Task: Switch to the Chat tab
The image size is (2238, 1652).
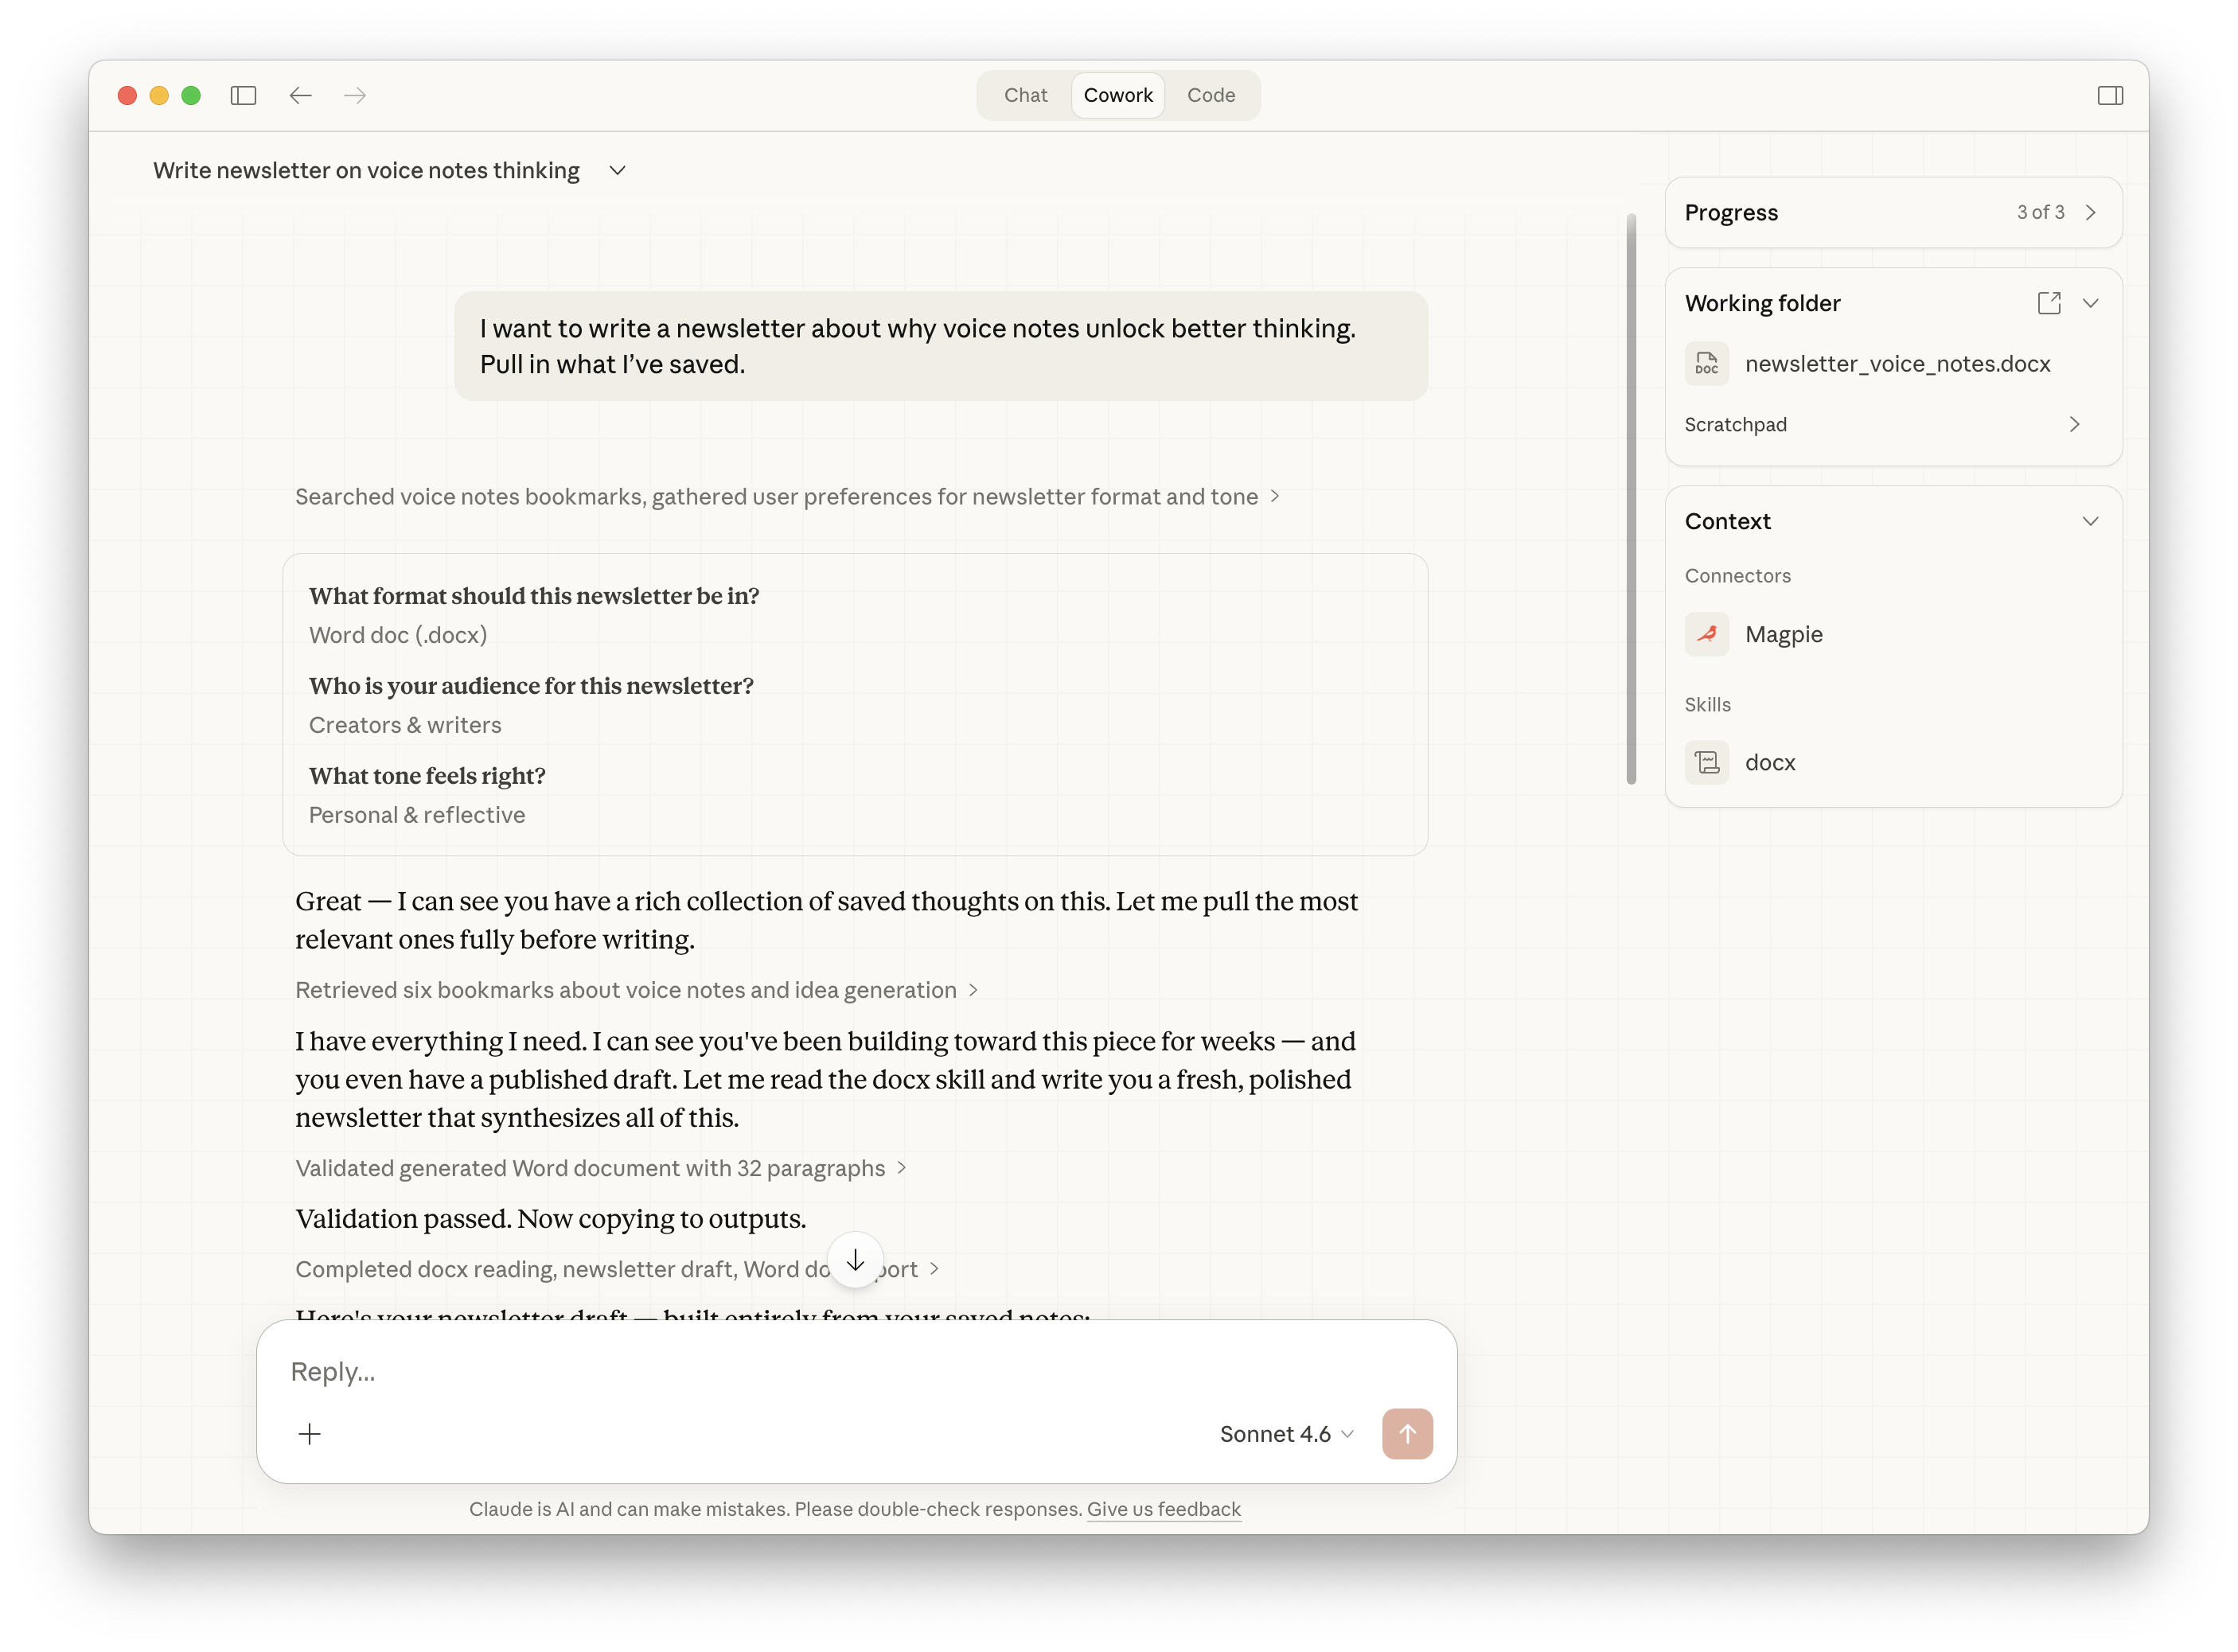Action: tap(1025, 95)
